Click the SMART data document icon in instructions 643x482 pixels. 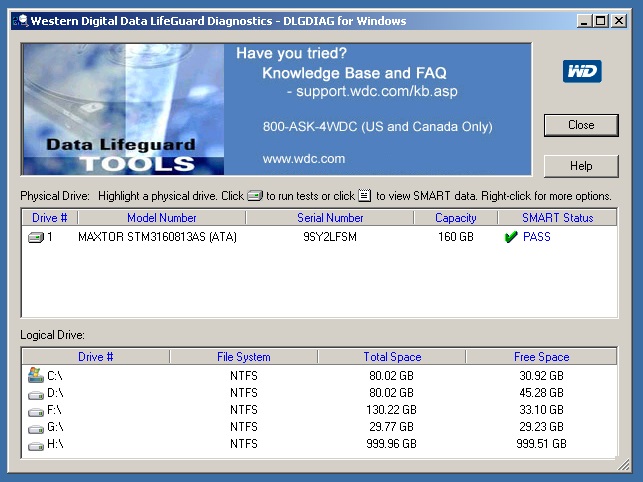(365, 196)
